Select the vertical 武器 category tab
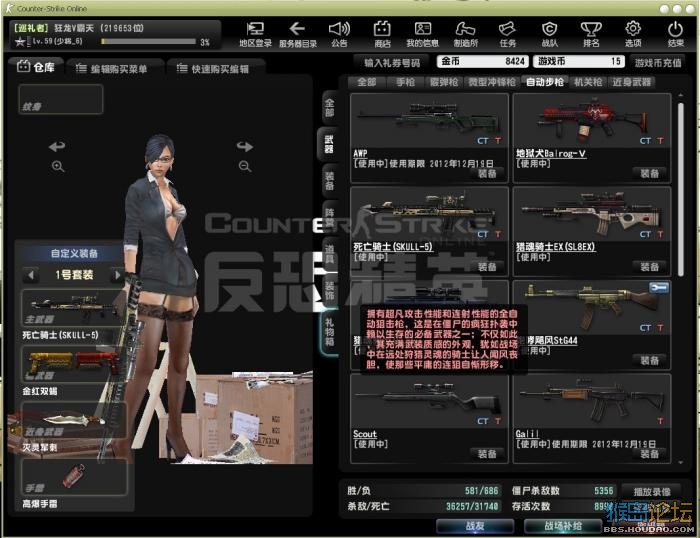The image size is (700, 538). tap(329, 144)
